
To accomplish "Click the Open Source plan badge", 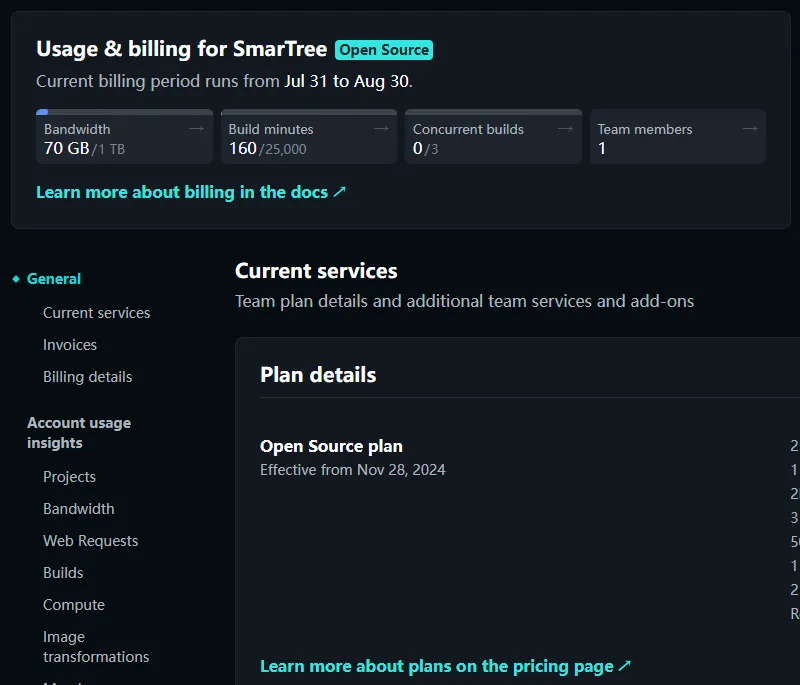I will pyautogui.click(x=384, y=50).
